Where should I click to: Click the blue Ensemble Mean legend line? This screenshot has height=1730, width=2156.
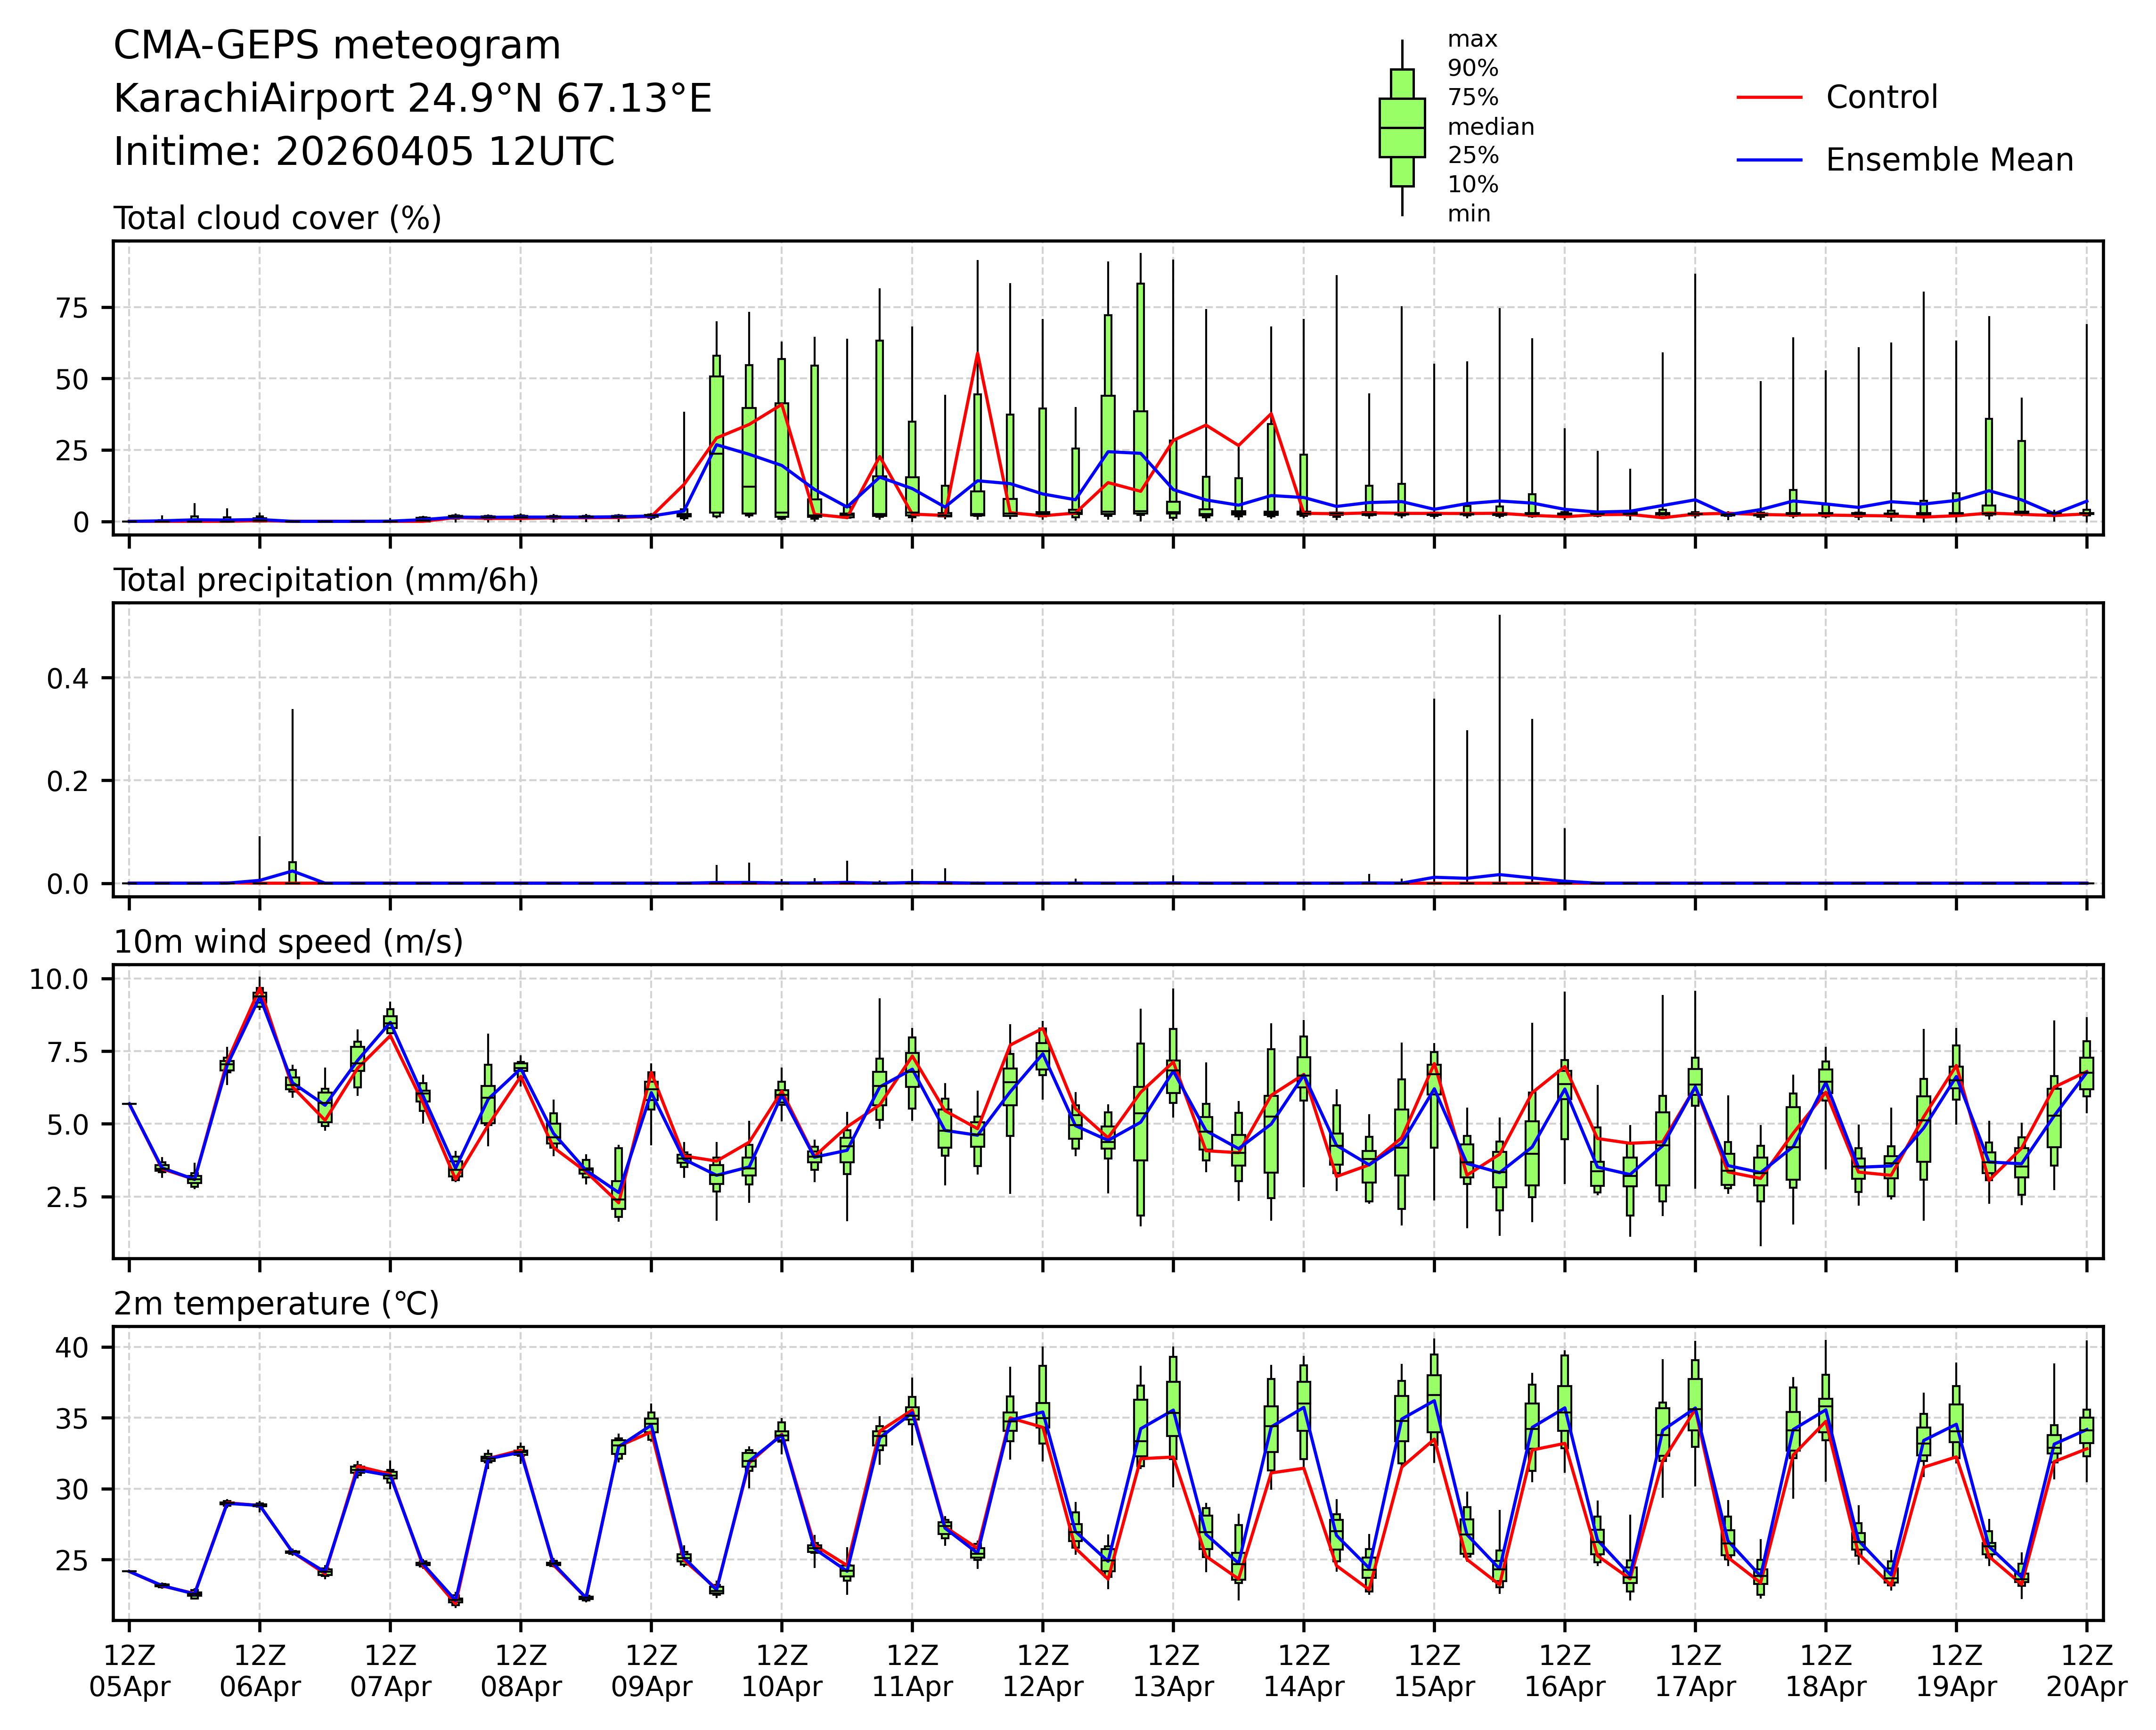click(1769, 160)
